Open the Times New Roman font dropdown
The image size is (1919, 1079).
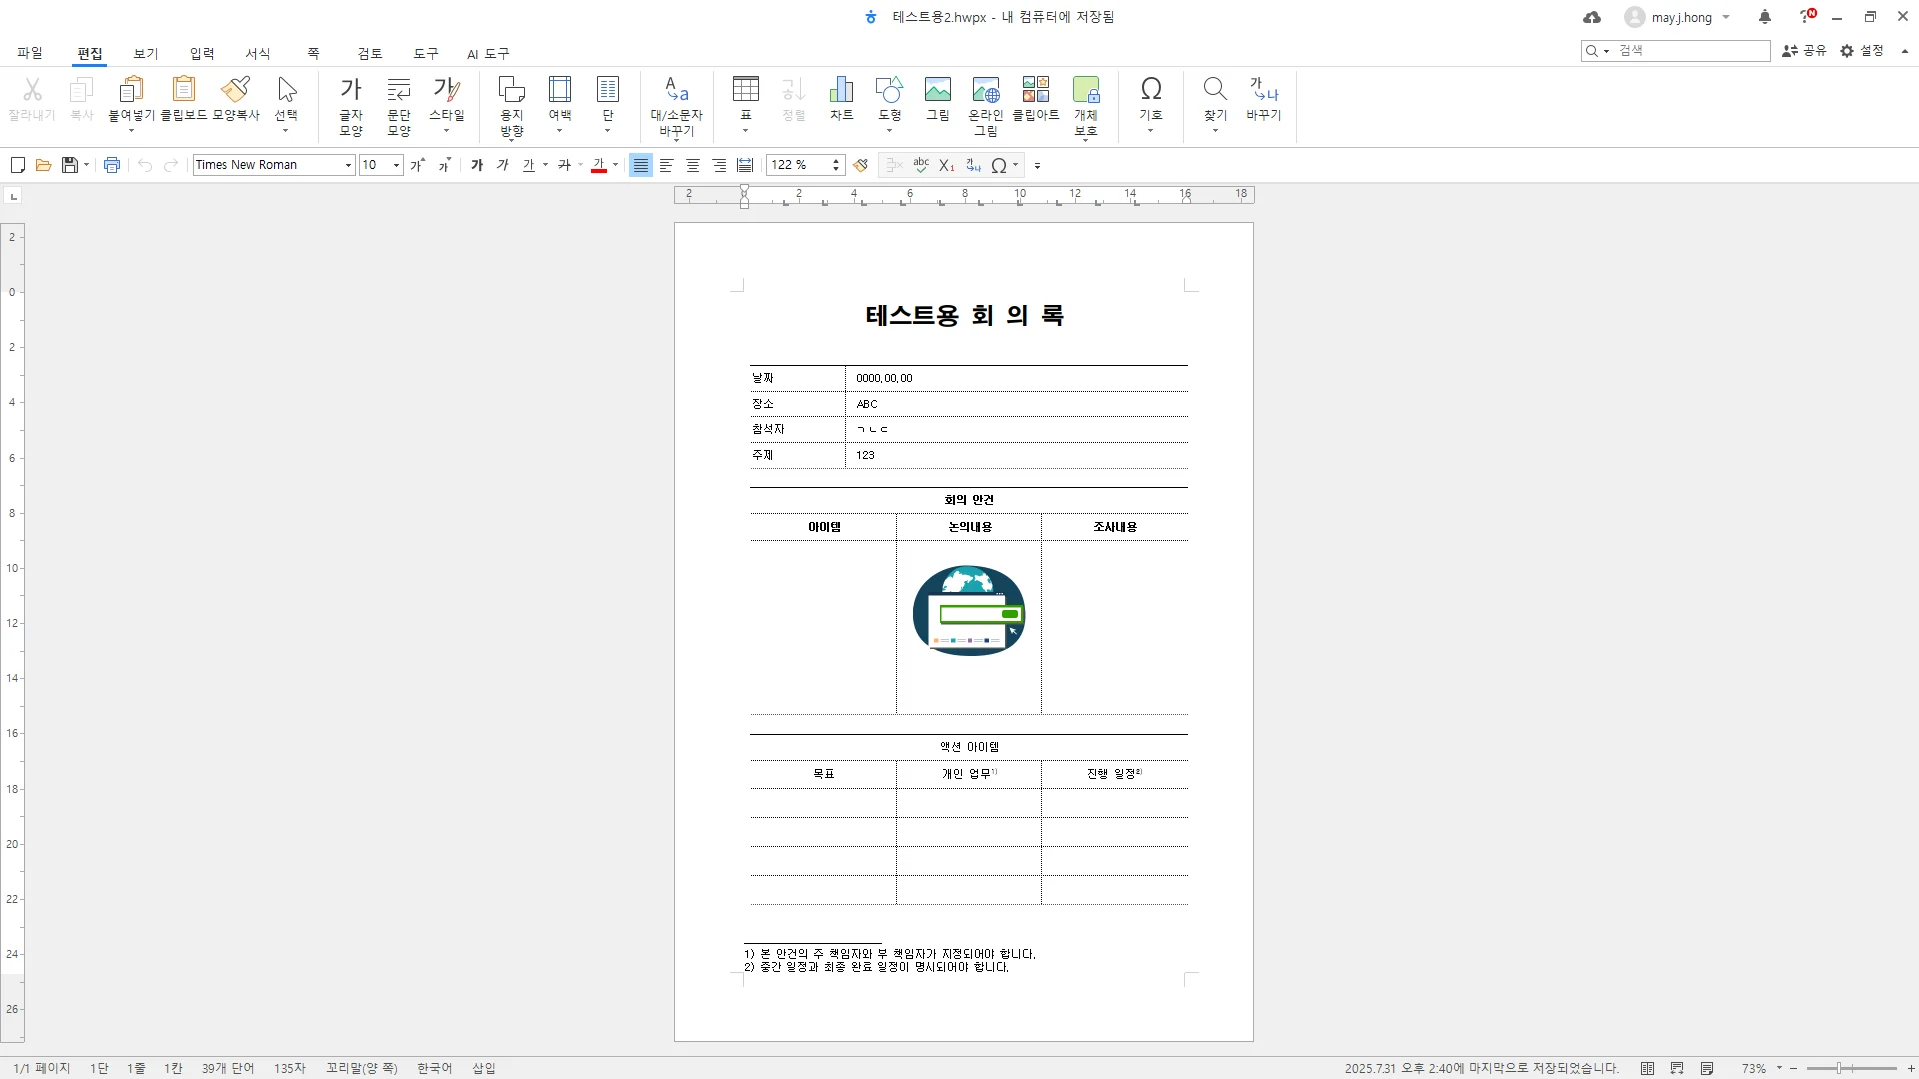coord(348,165)
